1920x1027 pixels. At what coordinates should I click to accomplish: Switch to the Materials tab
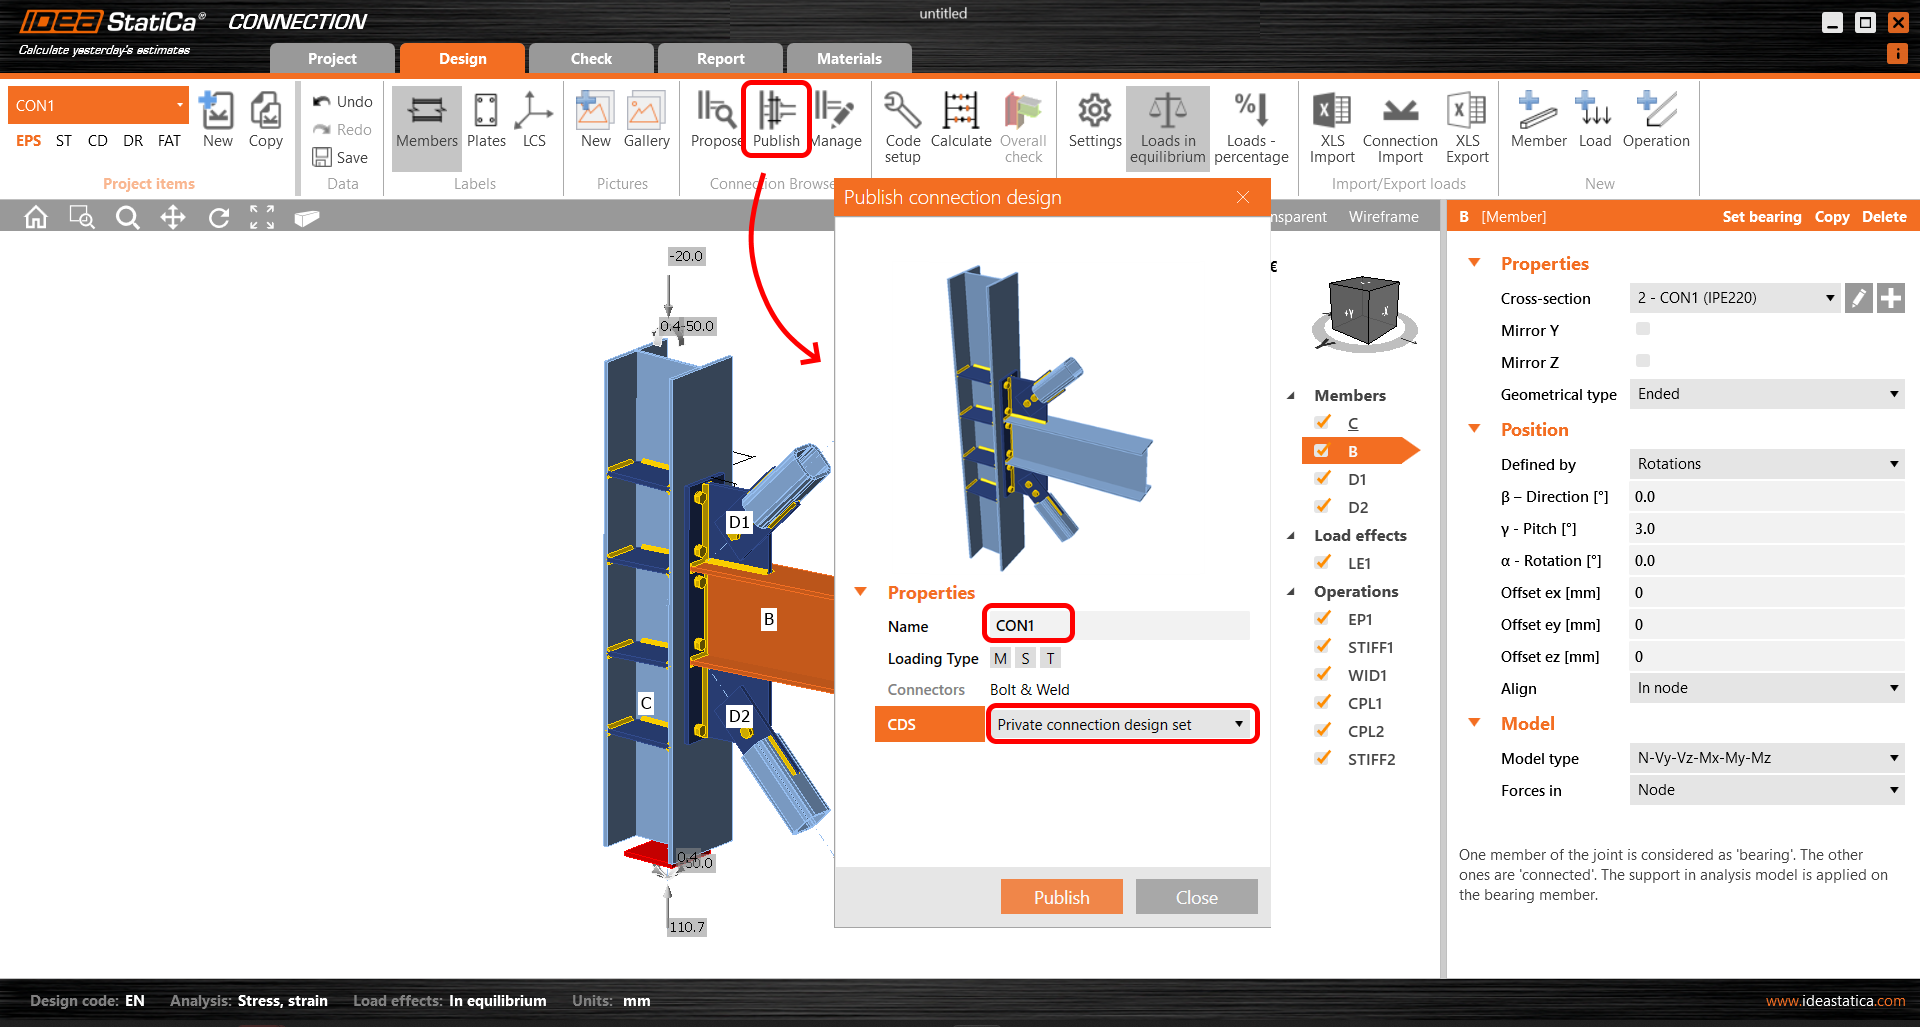coord(849,58)
